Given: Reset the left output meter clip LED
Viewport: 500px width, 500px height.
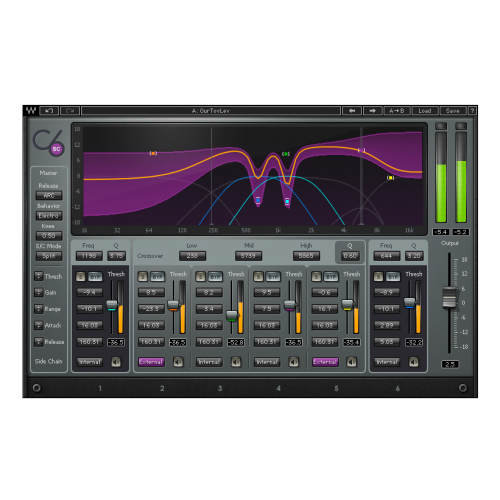Looking at the screenshot, I should (x=441, y=126).
